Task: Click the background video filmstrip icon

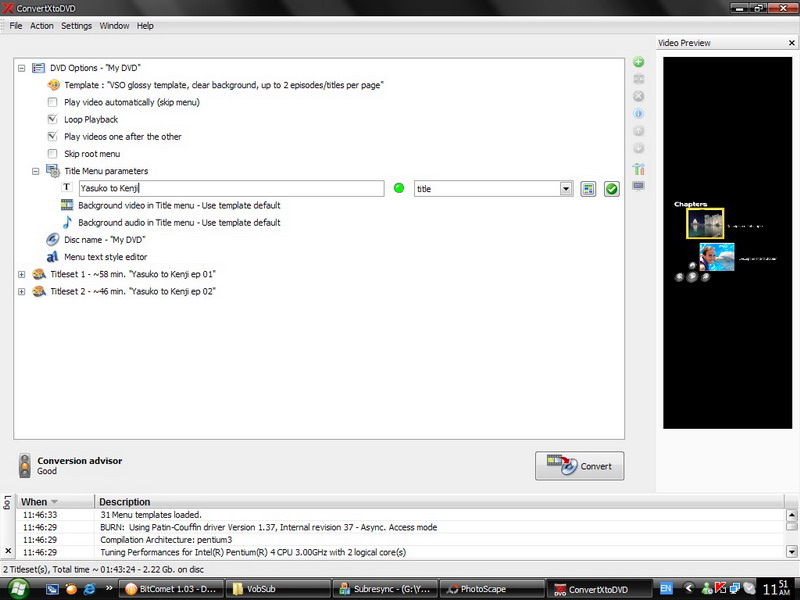Action: 67,205
